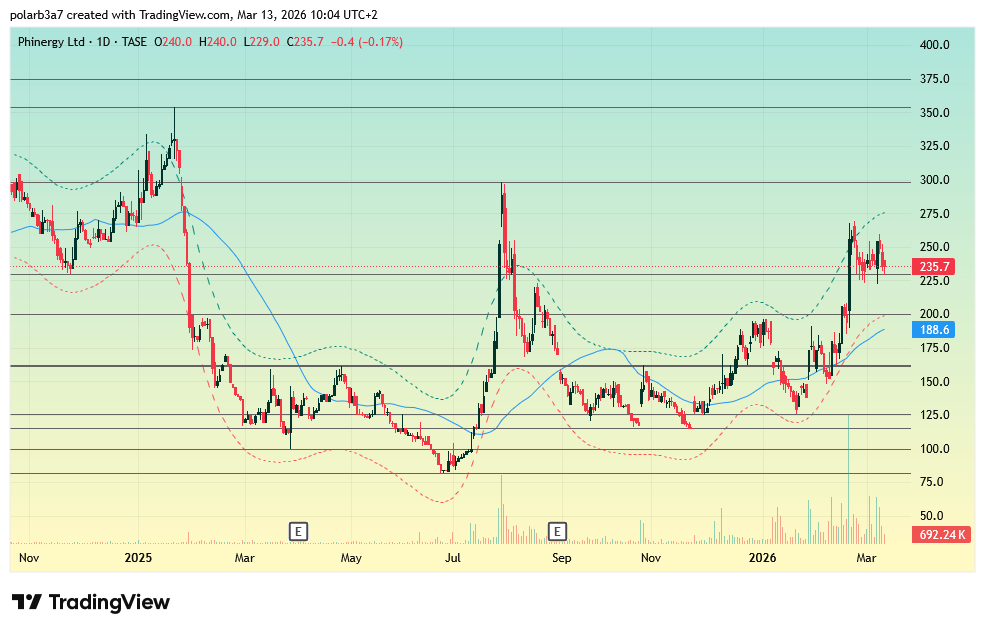Click the Phinergy Ltd symbol title

[51, 42]
